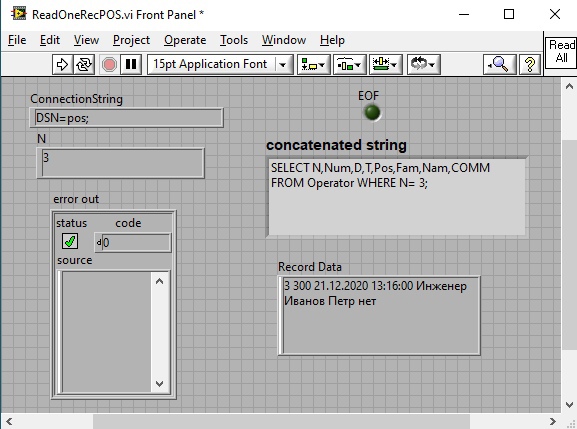The height and width of the screenshot is (429, 577).
Task: Click the 'code' label in error out
Action: 128,223
